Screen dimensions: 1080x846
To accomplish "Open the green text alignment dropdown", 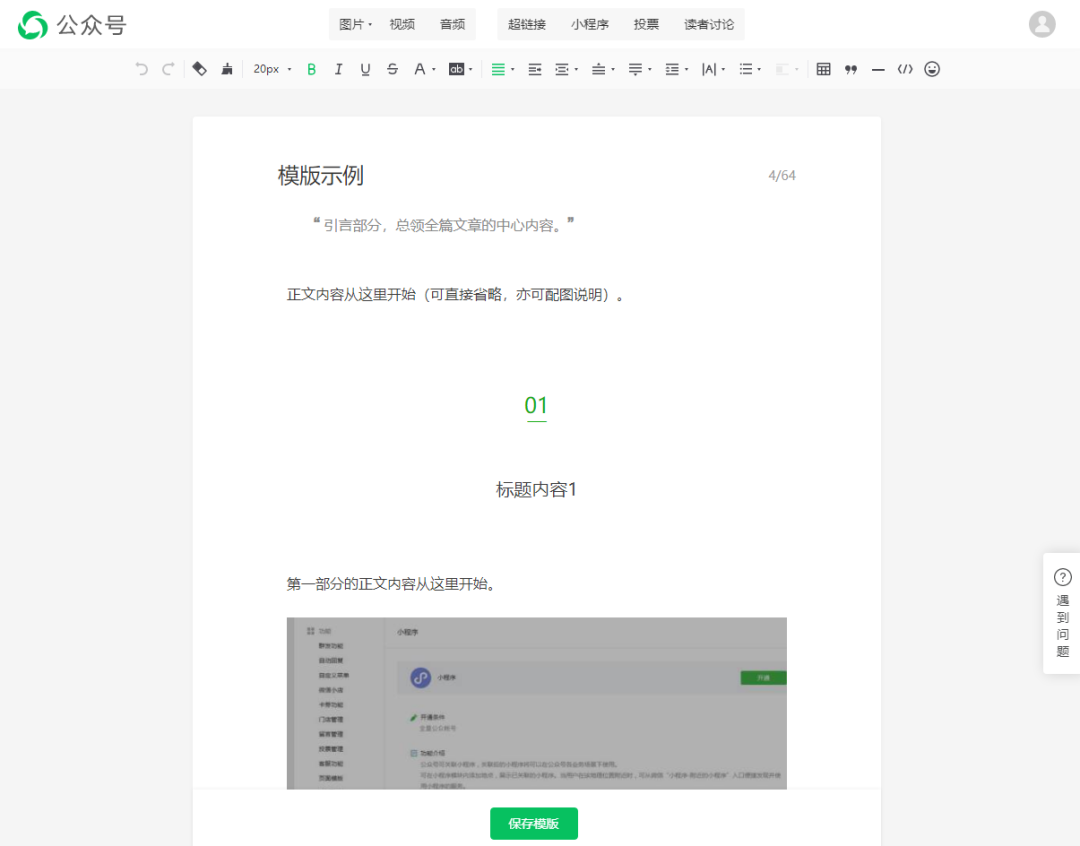I will (502, 69).
